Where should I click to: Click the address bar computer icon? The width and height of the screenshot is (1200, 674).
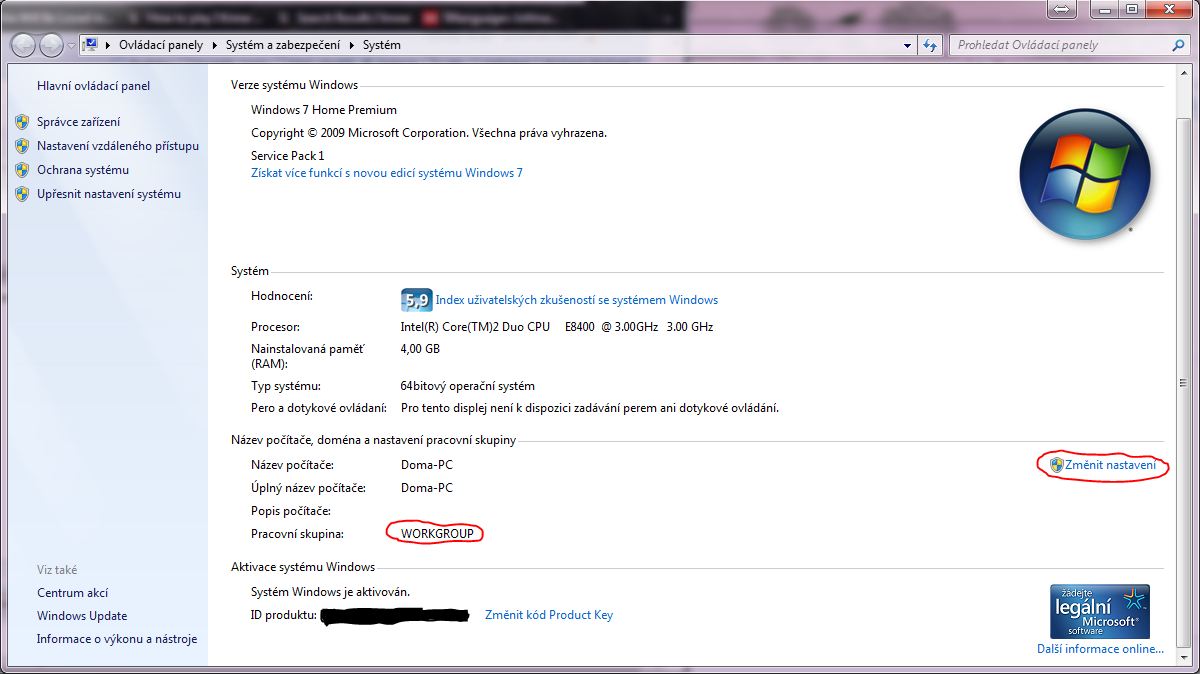(x=90, y=45)
